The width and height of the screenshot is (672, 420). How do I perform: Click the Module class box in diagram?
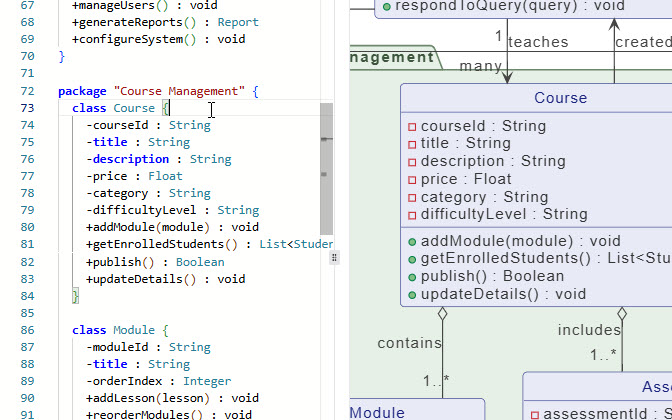417,409
